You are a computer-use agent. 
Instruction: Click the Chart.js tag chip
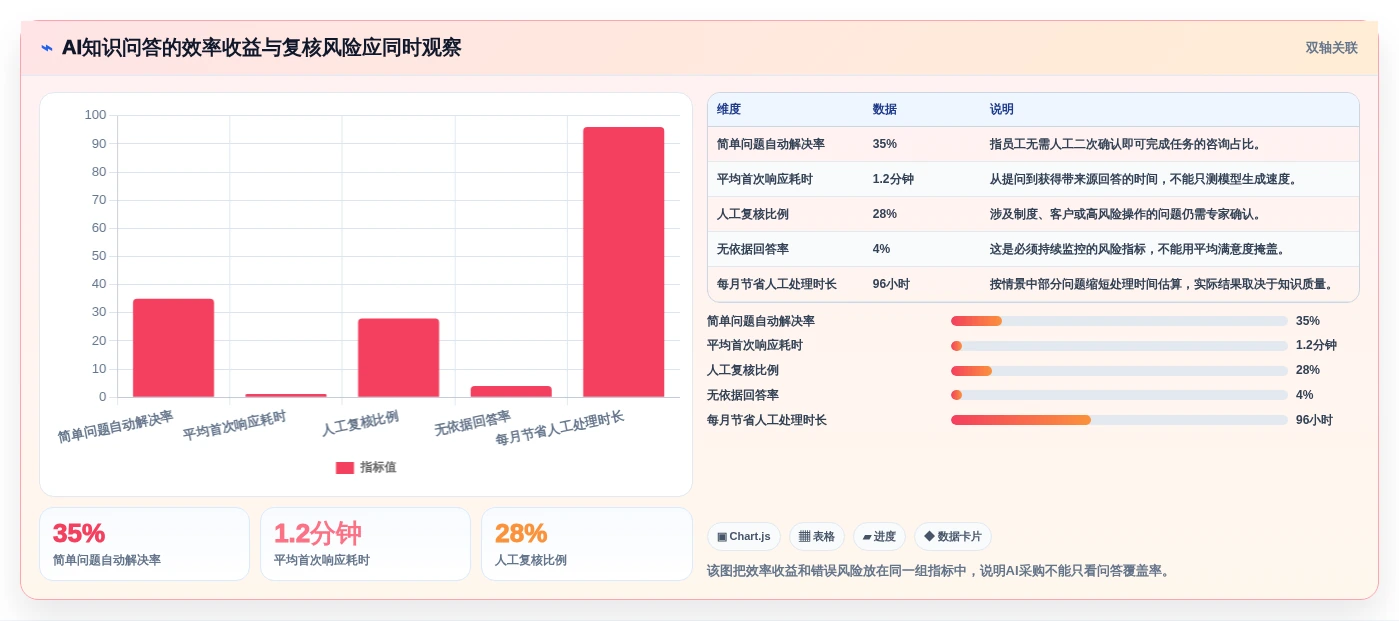pyautogui.click(x=744, y=536)
